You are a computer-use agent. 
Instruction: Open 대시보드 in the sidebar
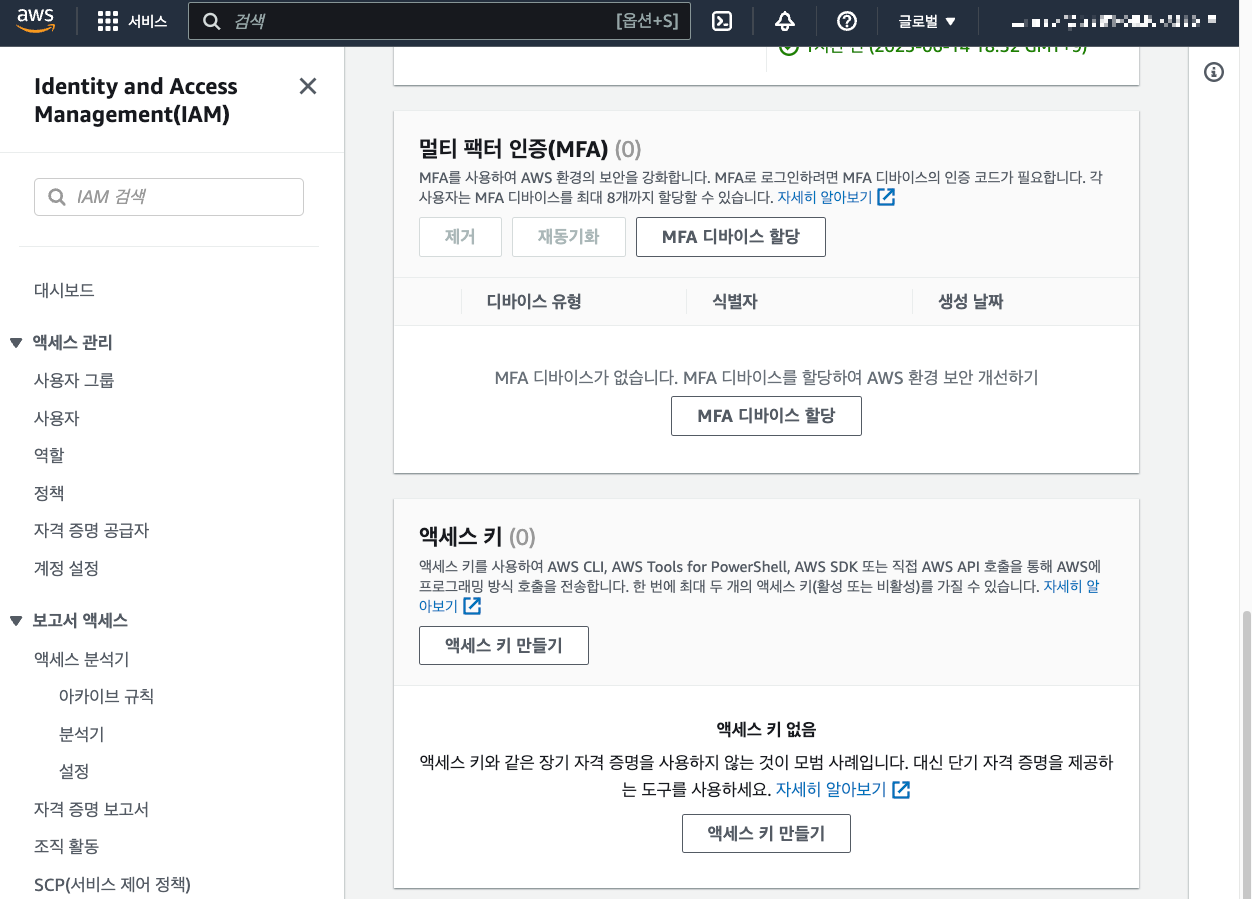[x=64, y=290]
